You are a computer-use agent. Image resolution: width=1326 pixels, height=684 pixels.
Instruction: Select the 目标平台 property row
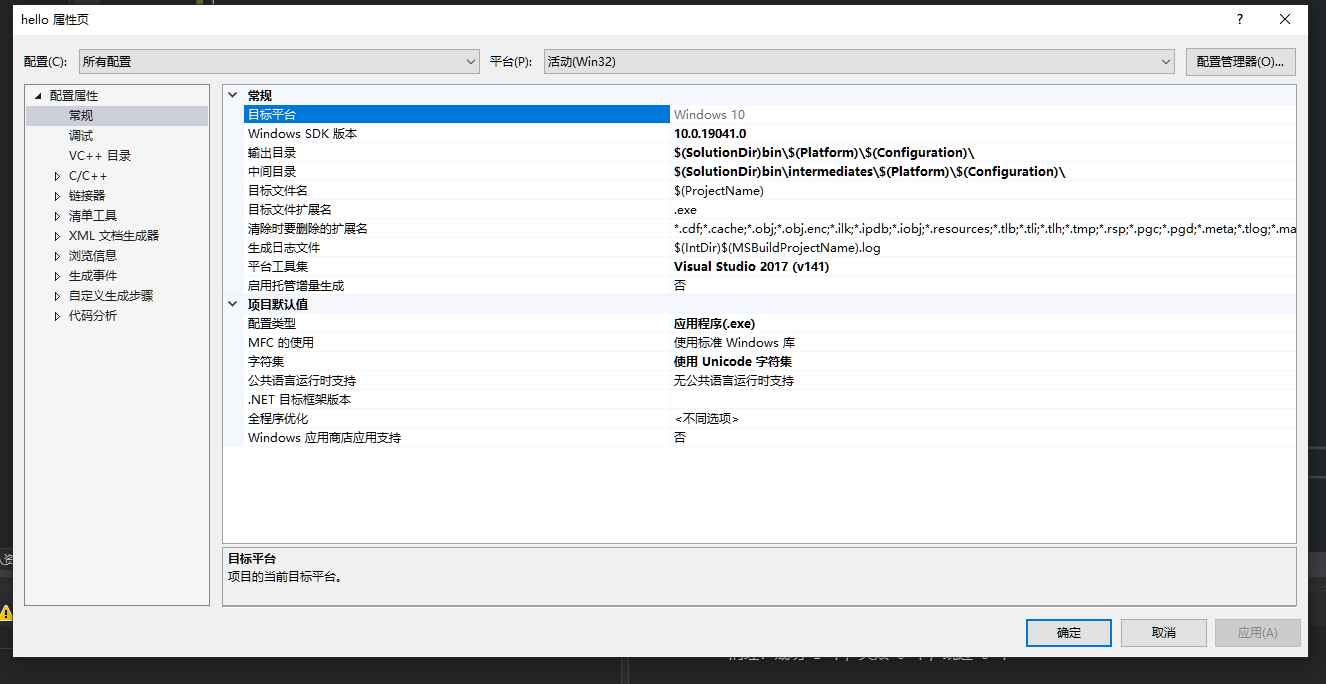tap(770, 115)
